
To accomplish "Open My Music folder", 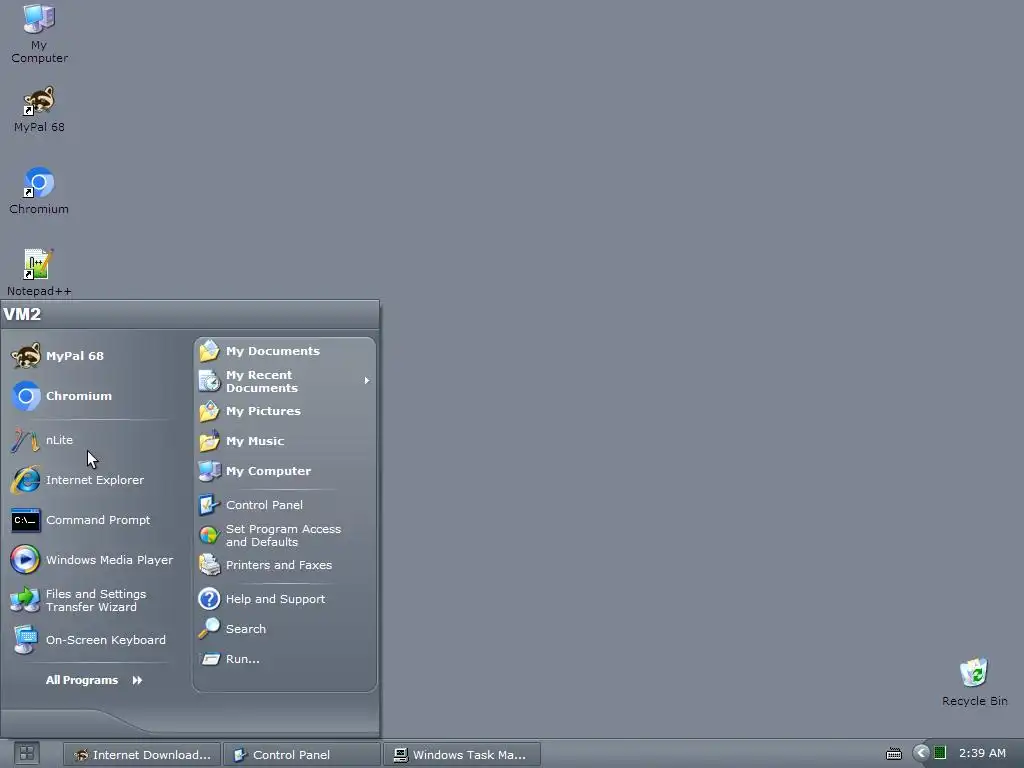I will pos(285,441).
